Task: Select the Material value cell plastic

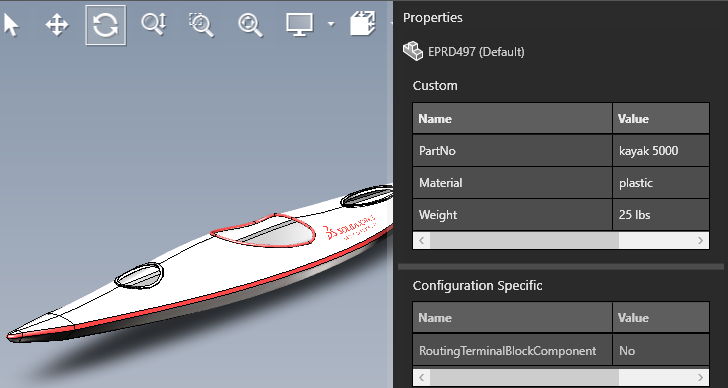Action: (x=661, y=183)
